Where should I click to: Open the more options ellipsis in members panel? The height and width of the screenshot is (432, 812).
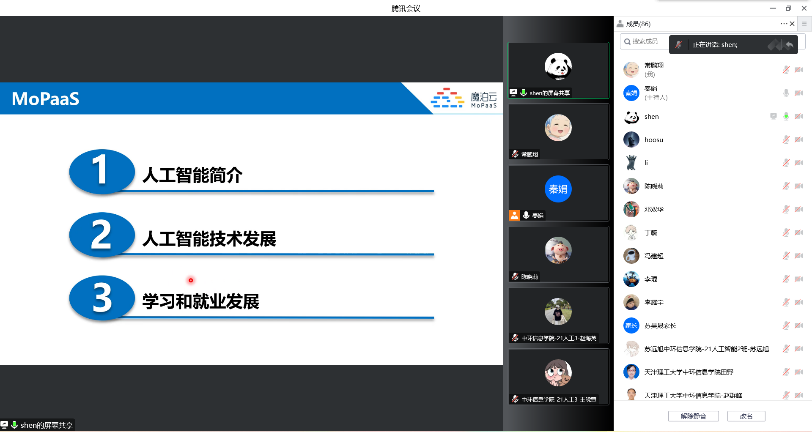tap(785, 22)
